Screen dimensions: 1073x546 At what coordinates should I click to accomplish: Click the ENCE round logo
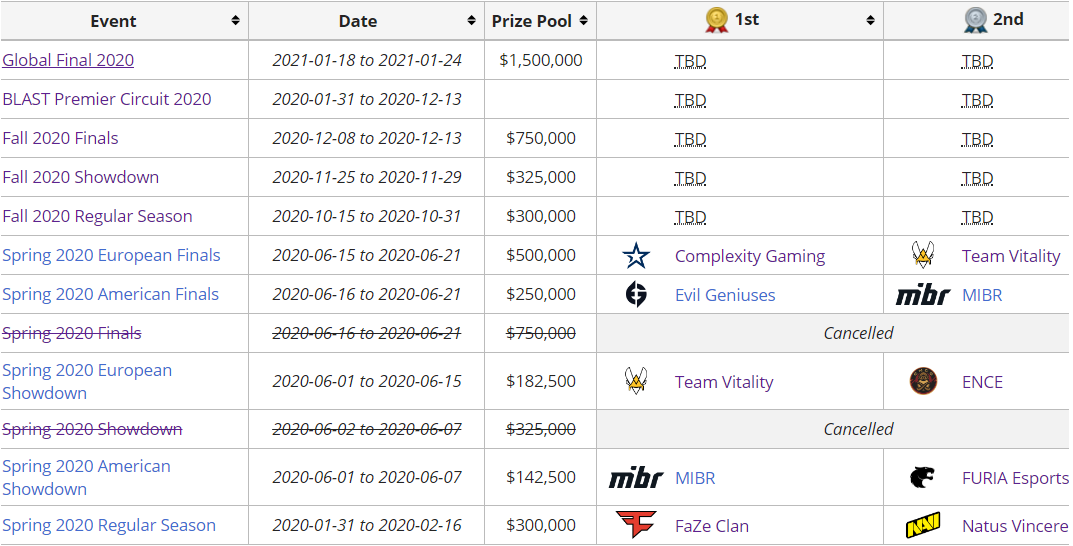click(x=923, y=381)
